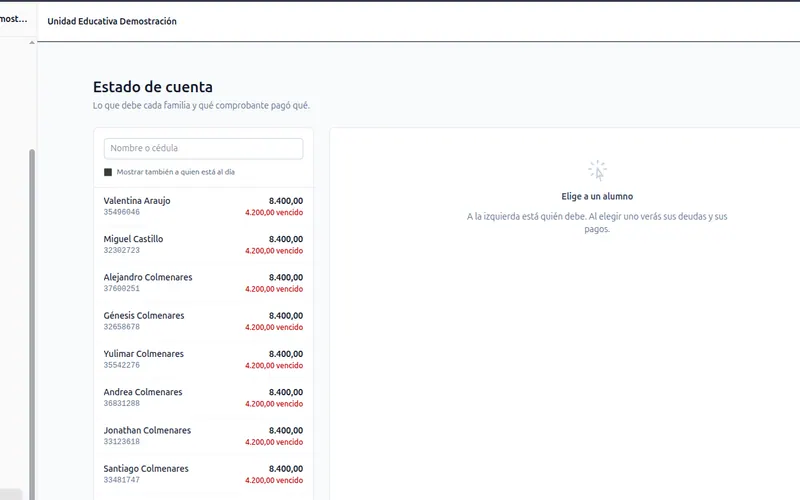Select Andrea Colmenares row
This screenshot has width=800, height=500.
point(203,397)
